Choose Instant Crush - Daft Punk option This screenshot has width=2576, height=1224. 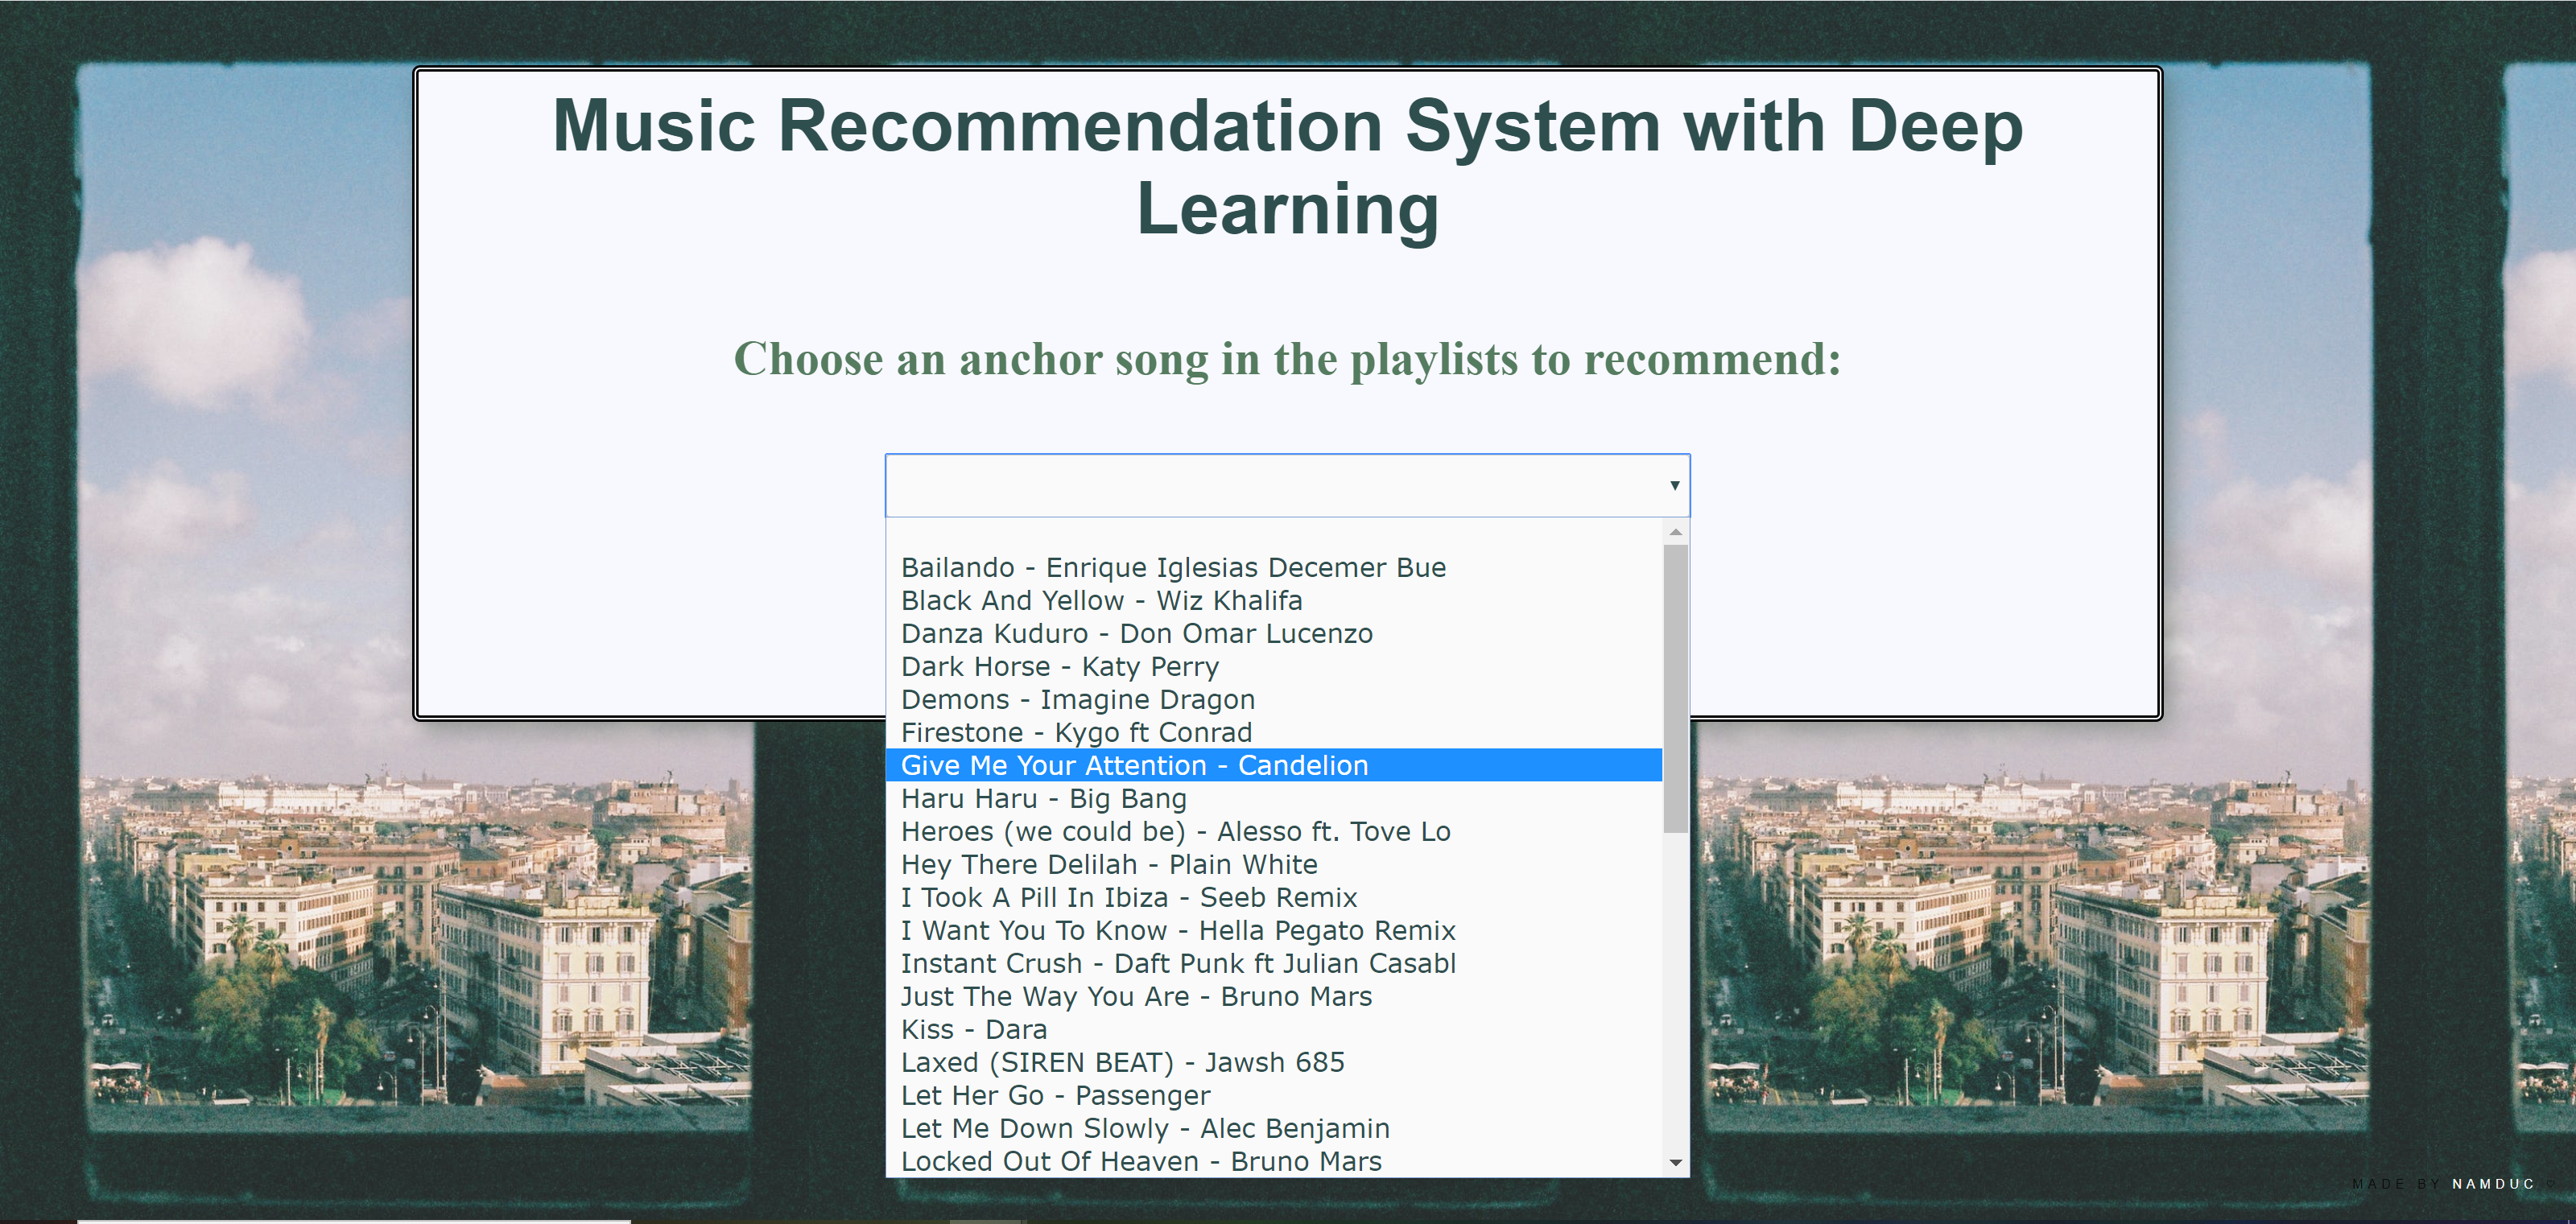pyautogui.click(x=1177, y=964)
